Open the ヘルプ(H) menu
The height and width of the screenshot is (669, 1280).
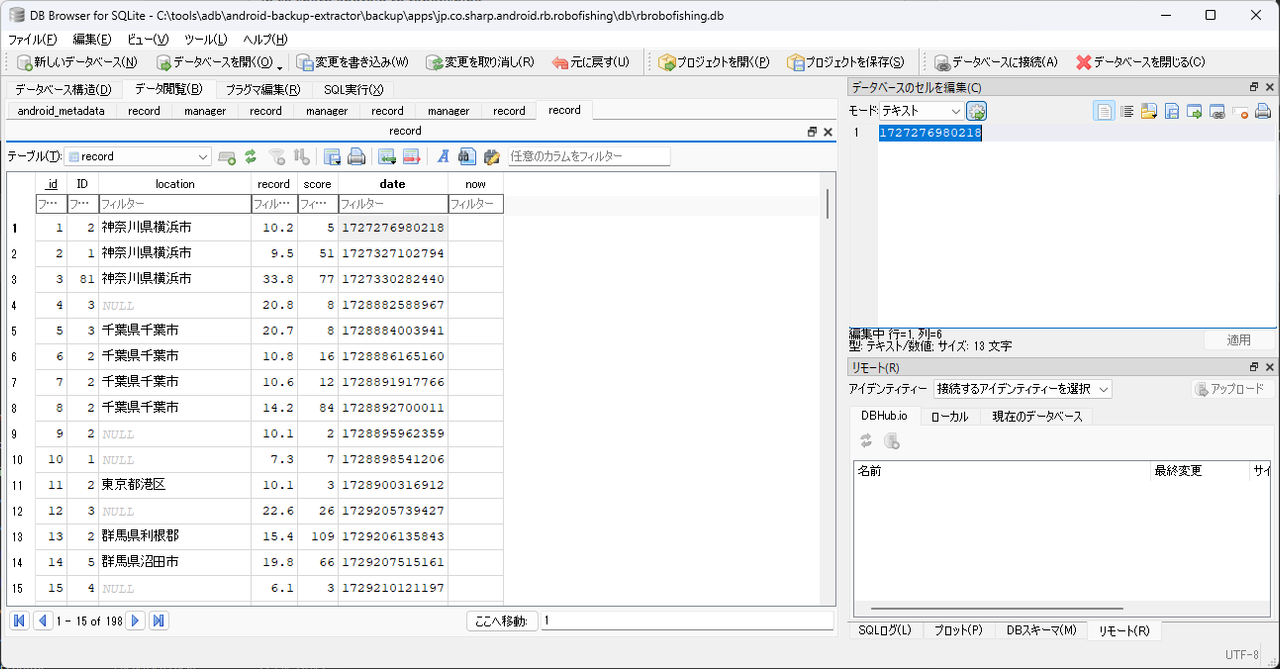tap(264, 39)
